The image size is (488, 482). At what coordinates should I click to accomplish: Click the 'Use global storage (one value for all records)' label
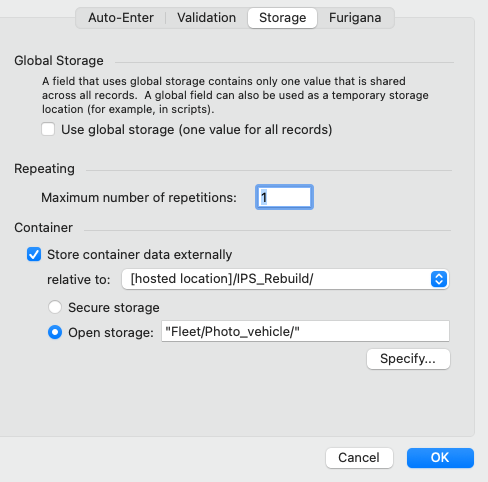197,130
